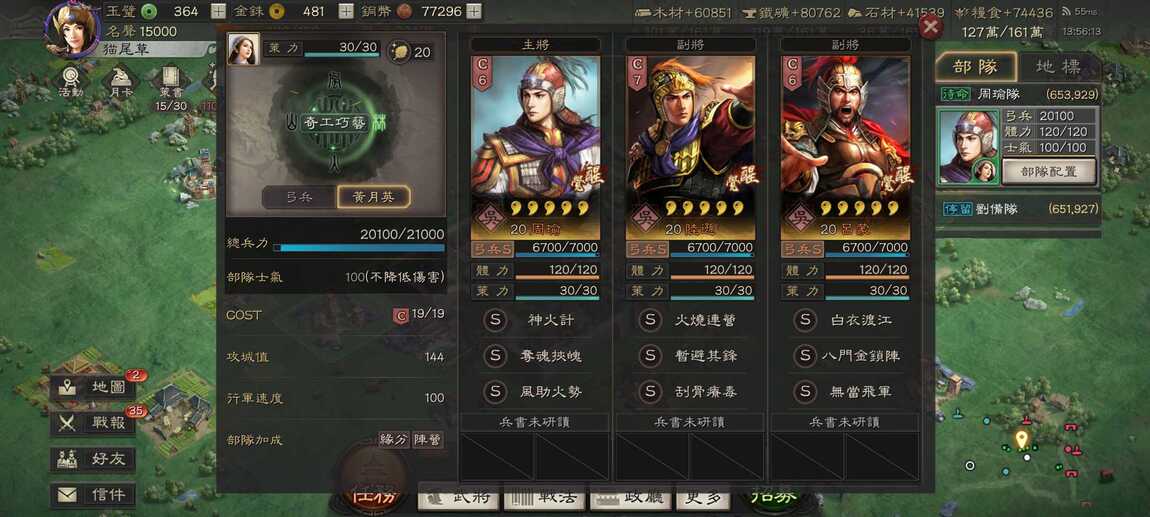The width and height of the screenshot is (1150, 517).
Task: Open the 策書 scroll icon
Action: click(x=170, y=87)
